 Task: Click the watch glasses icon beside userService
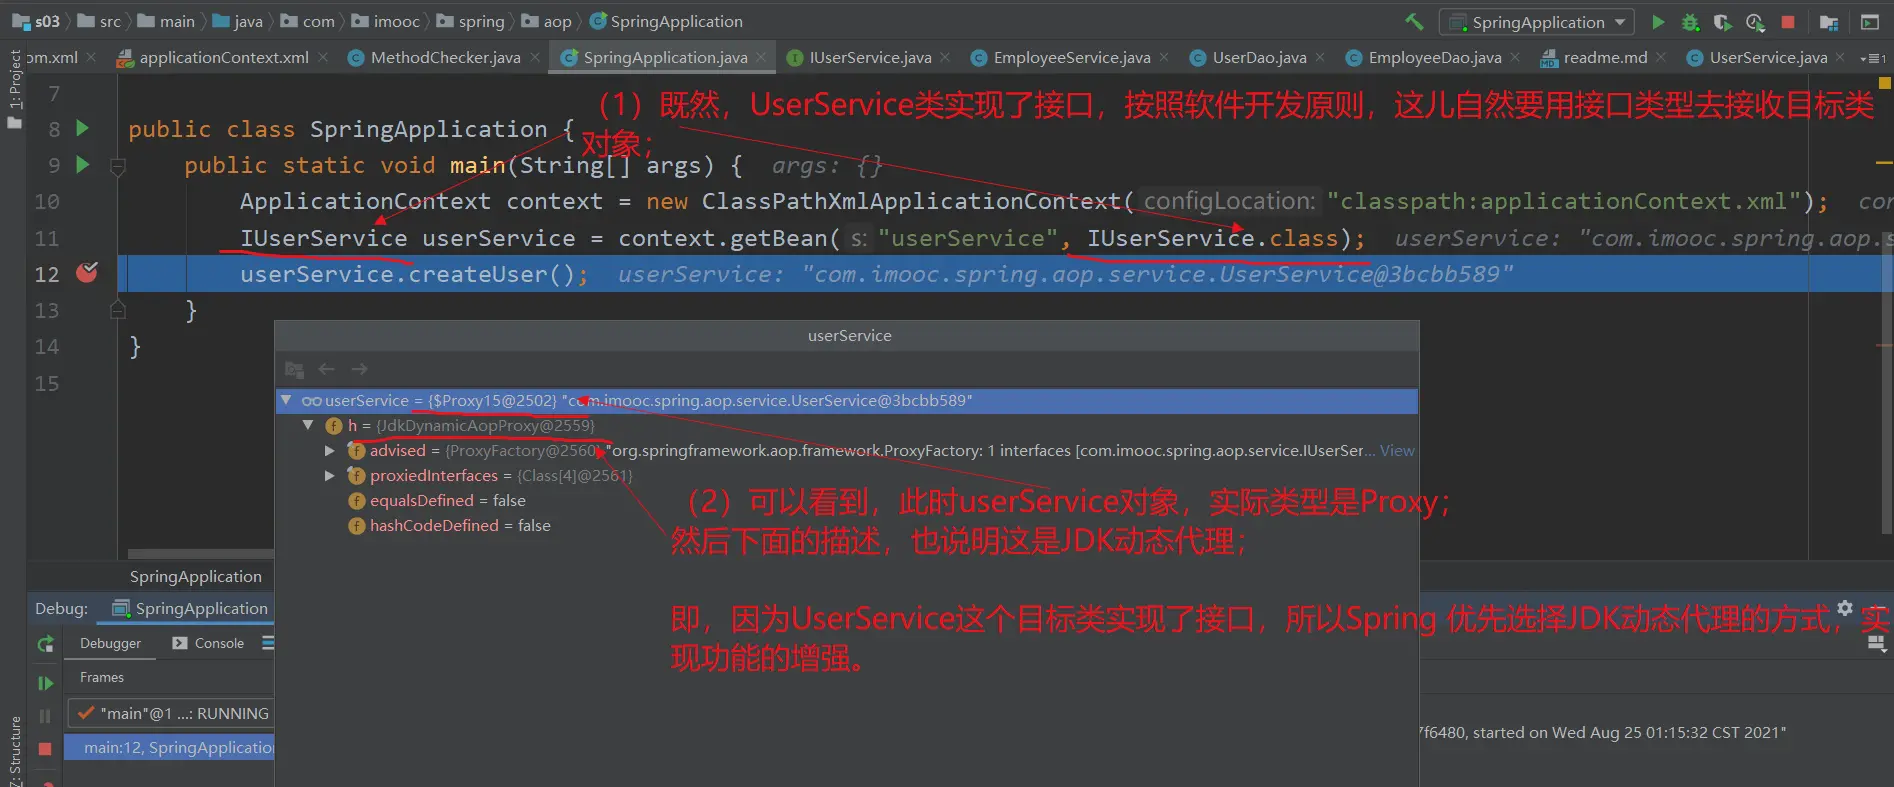(311, 400)
